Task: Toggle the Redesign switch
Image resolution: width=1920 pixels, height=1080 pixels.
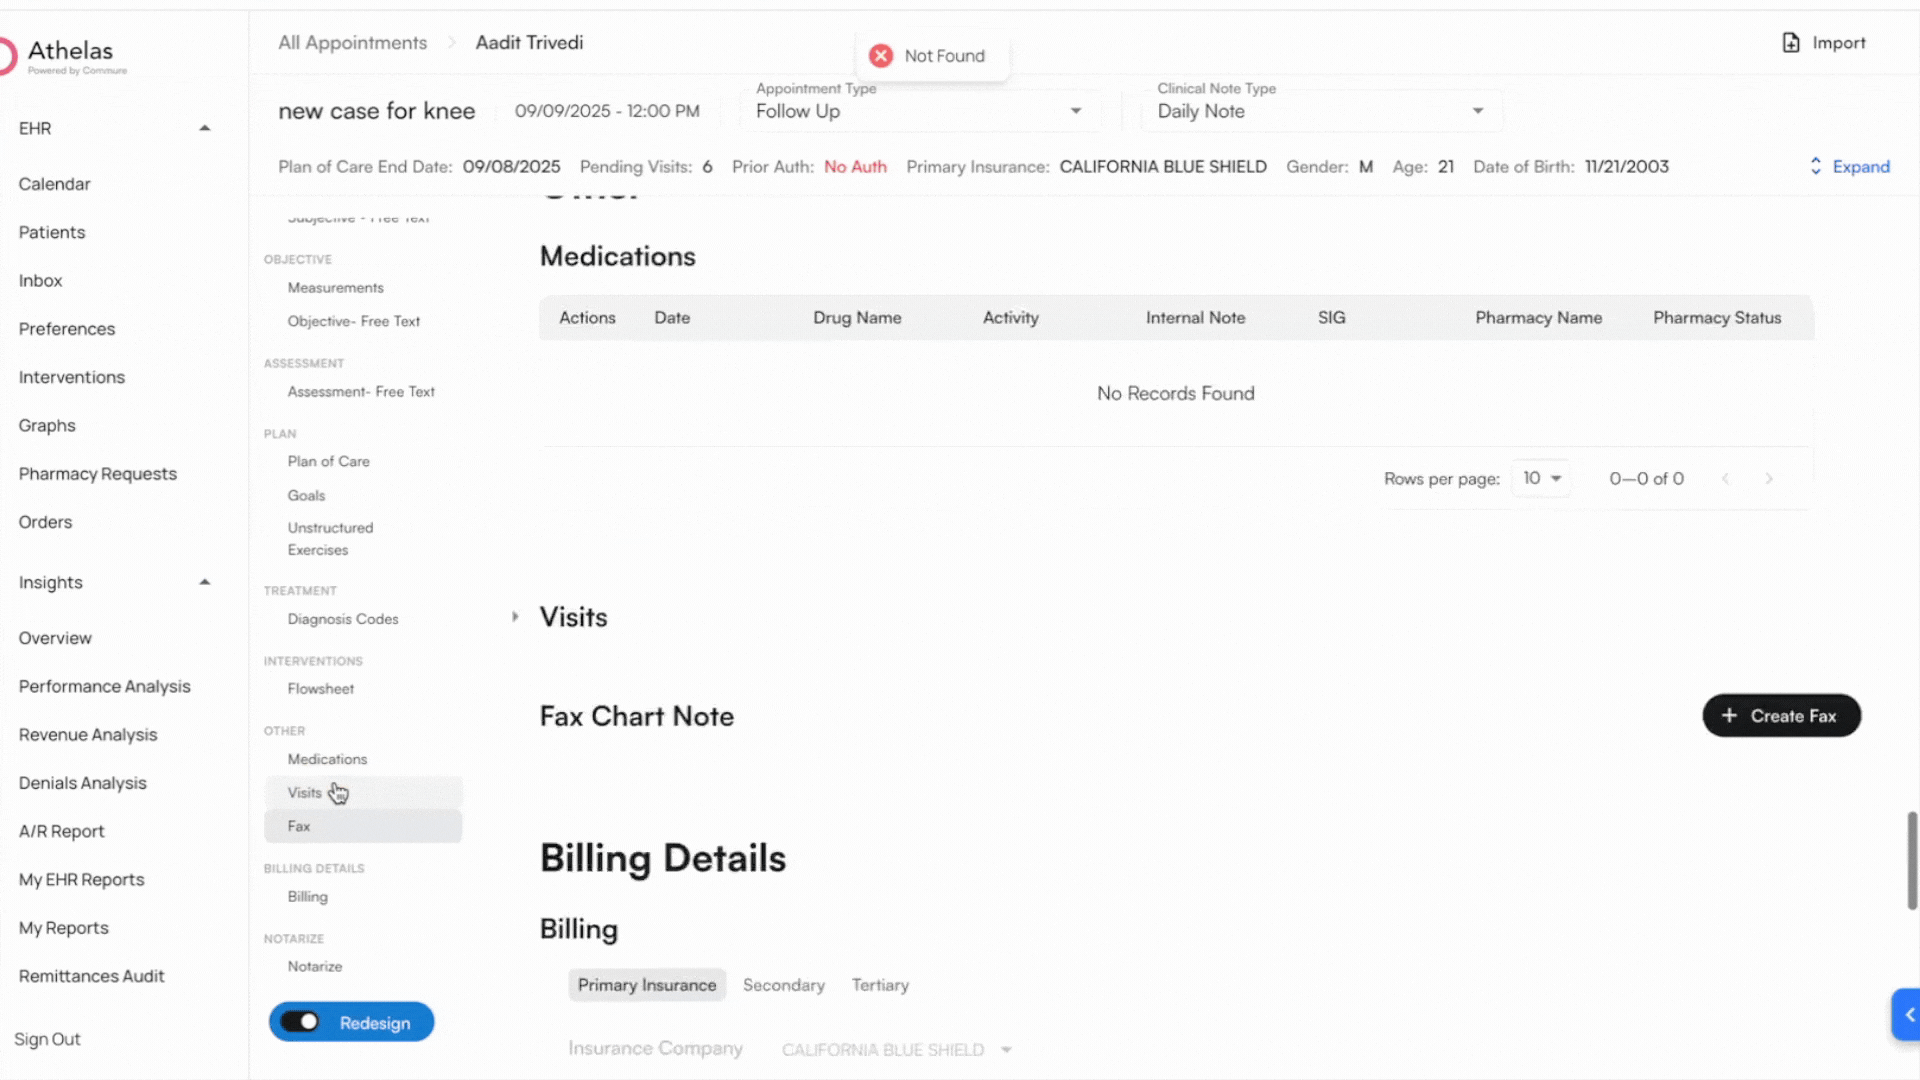Action: pos(300,1022)
